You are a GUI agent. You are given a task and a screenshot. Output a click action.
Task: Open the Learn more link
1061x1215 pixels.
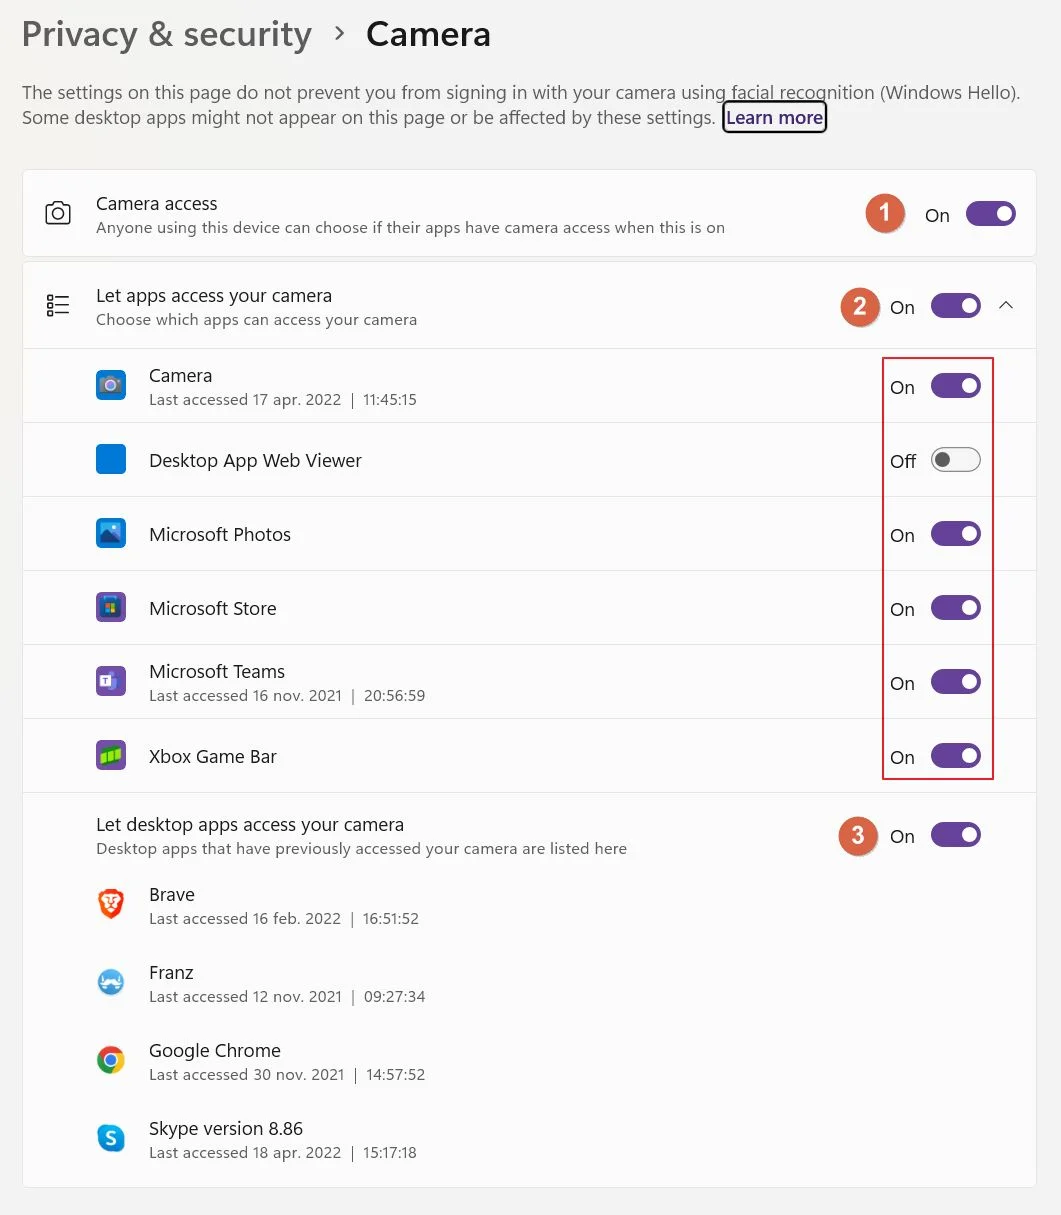pyautogui.click(x=775, y=117)
